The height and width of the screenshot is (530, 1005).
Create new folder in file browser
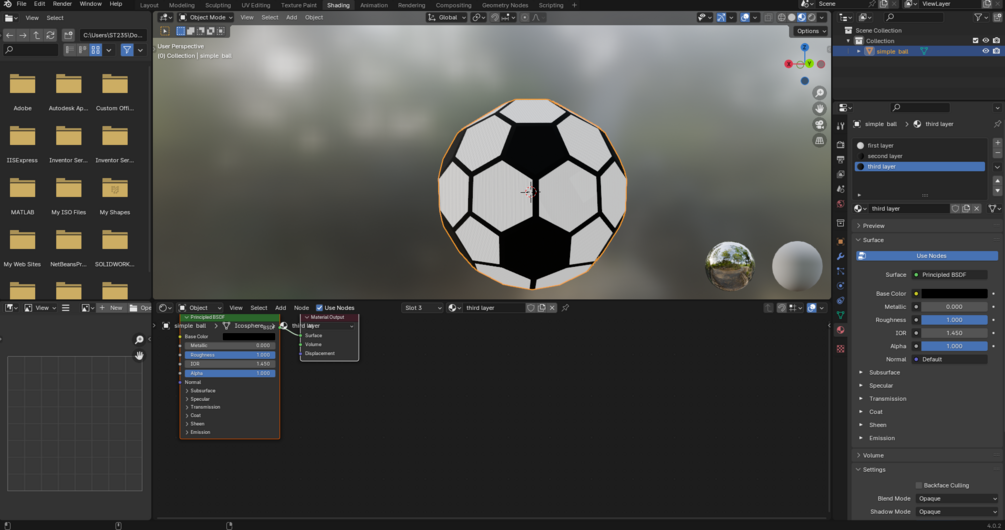(69, 35)
